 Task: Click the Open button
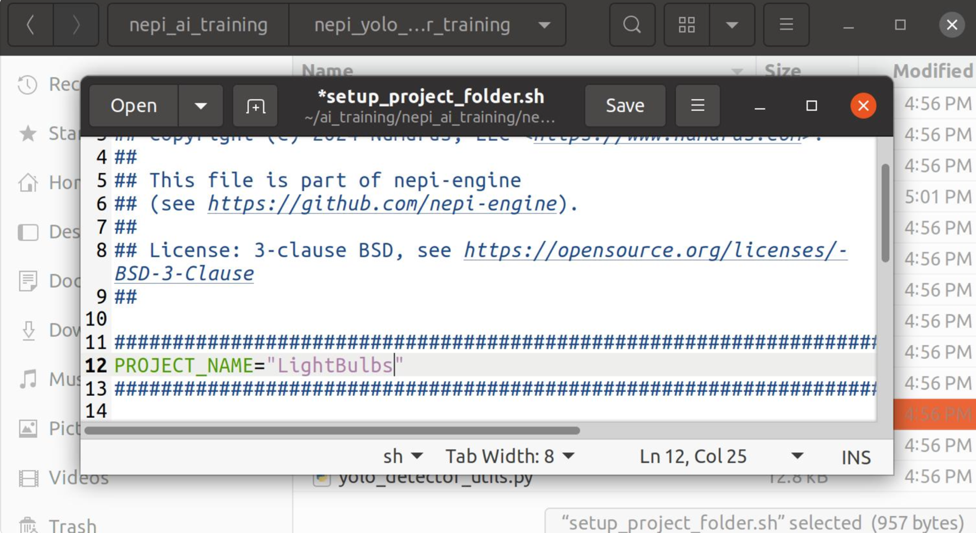[134, 106]
